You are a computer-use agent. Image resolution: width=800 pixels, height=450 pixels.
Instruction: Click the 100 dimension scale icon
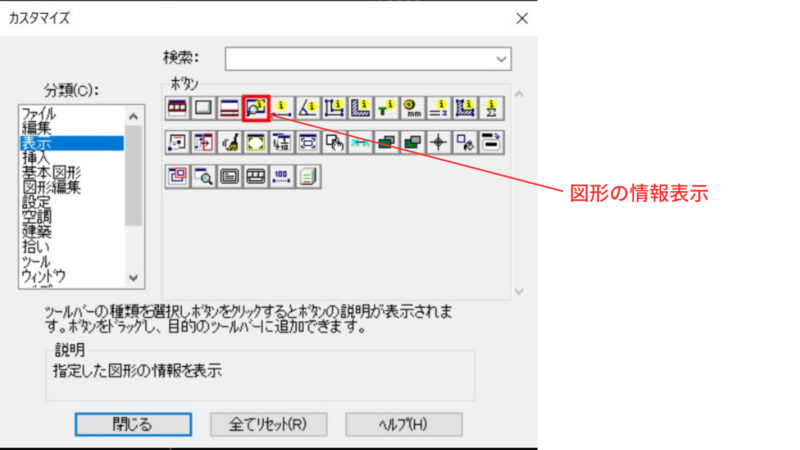pos(282,177)
